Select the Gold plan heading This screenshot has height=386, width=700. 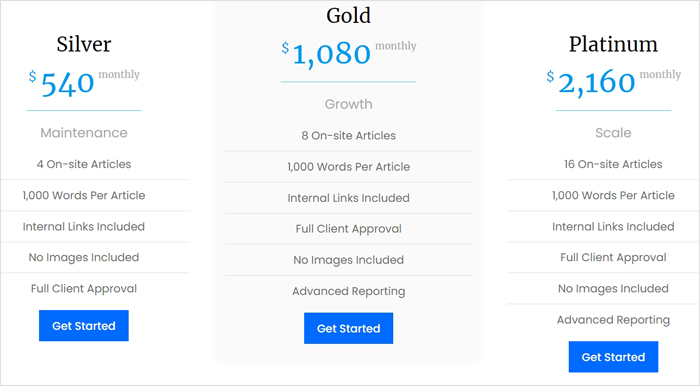[x=349, y=16]
